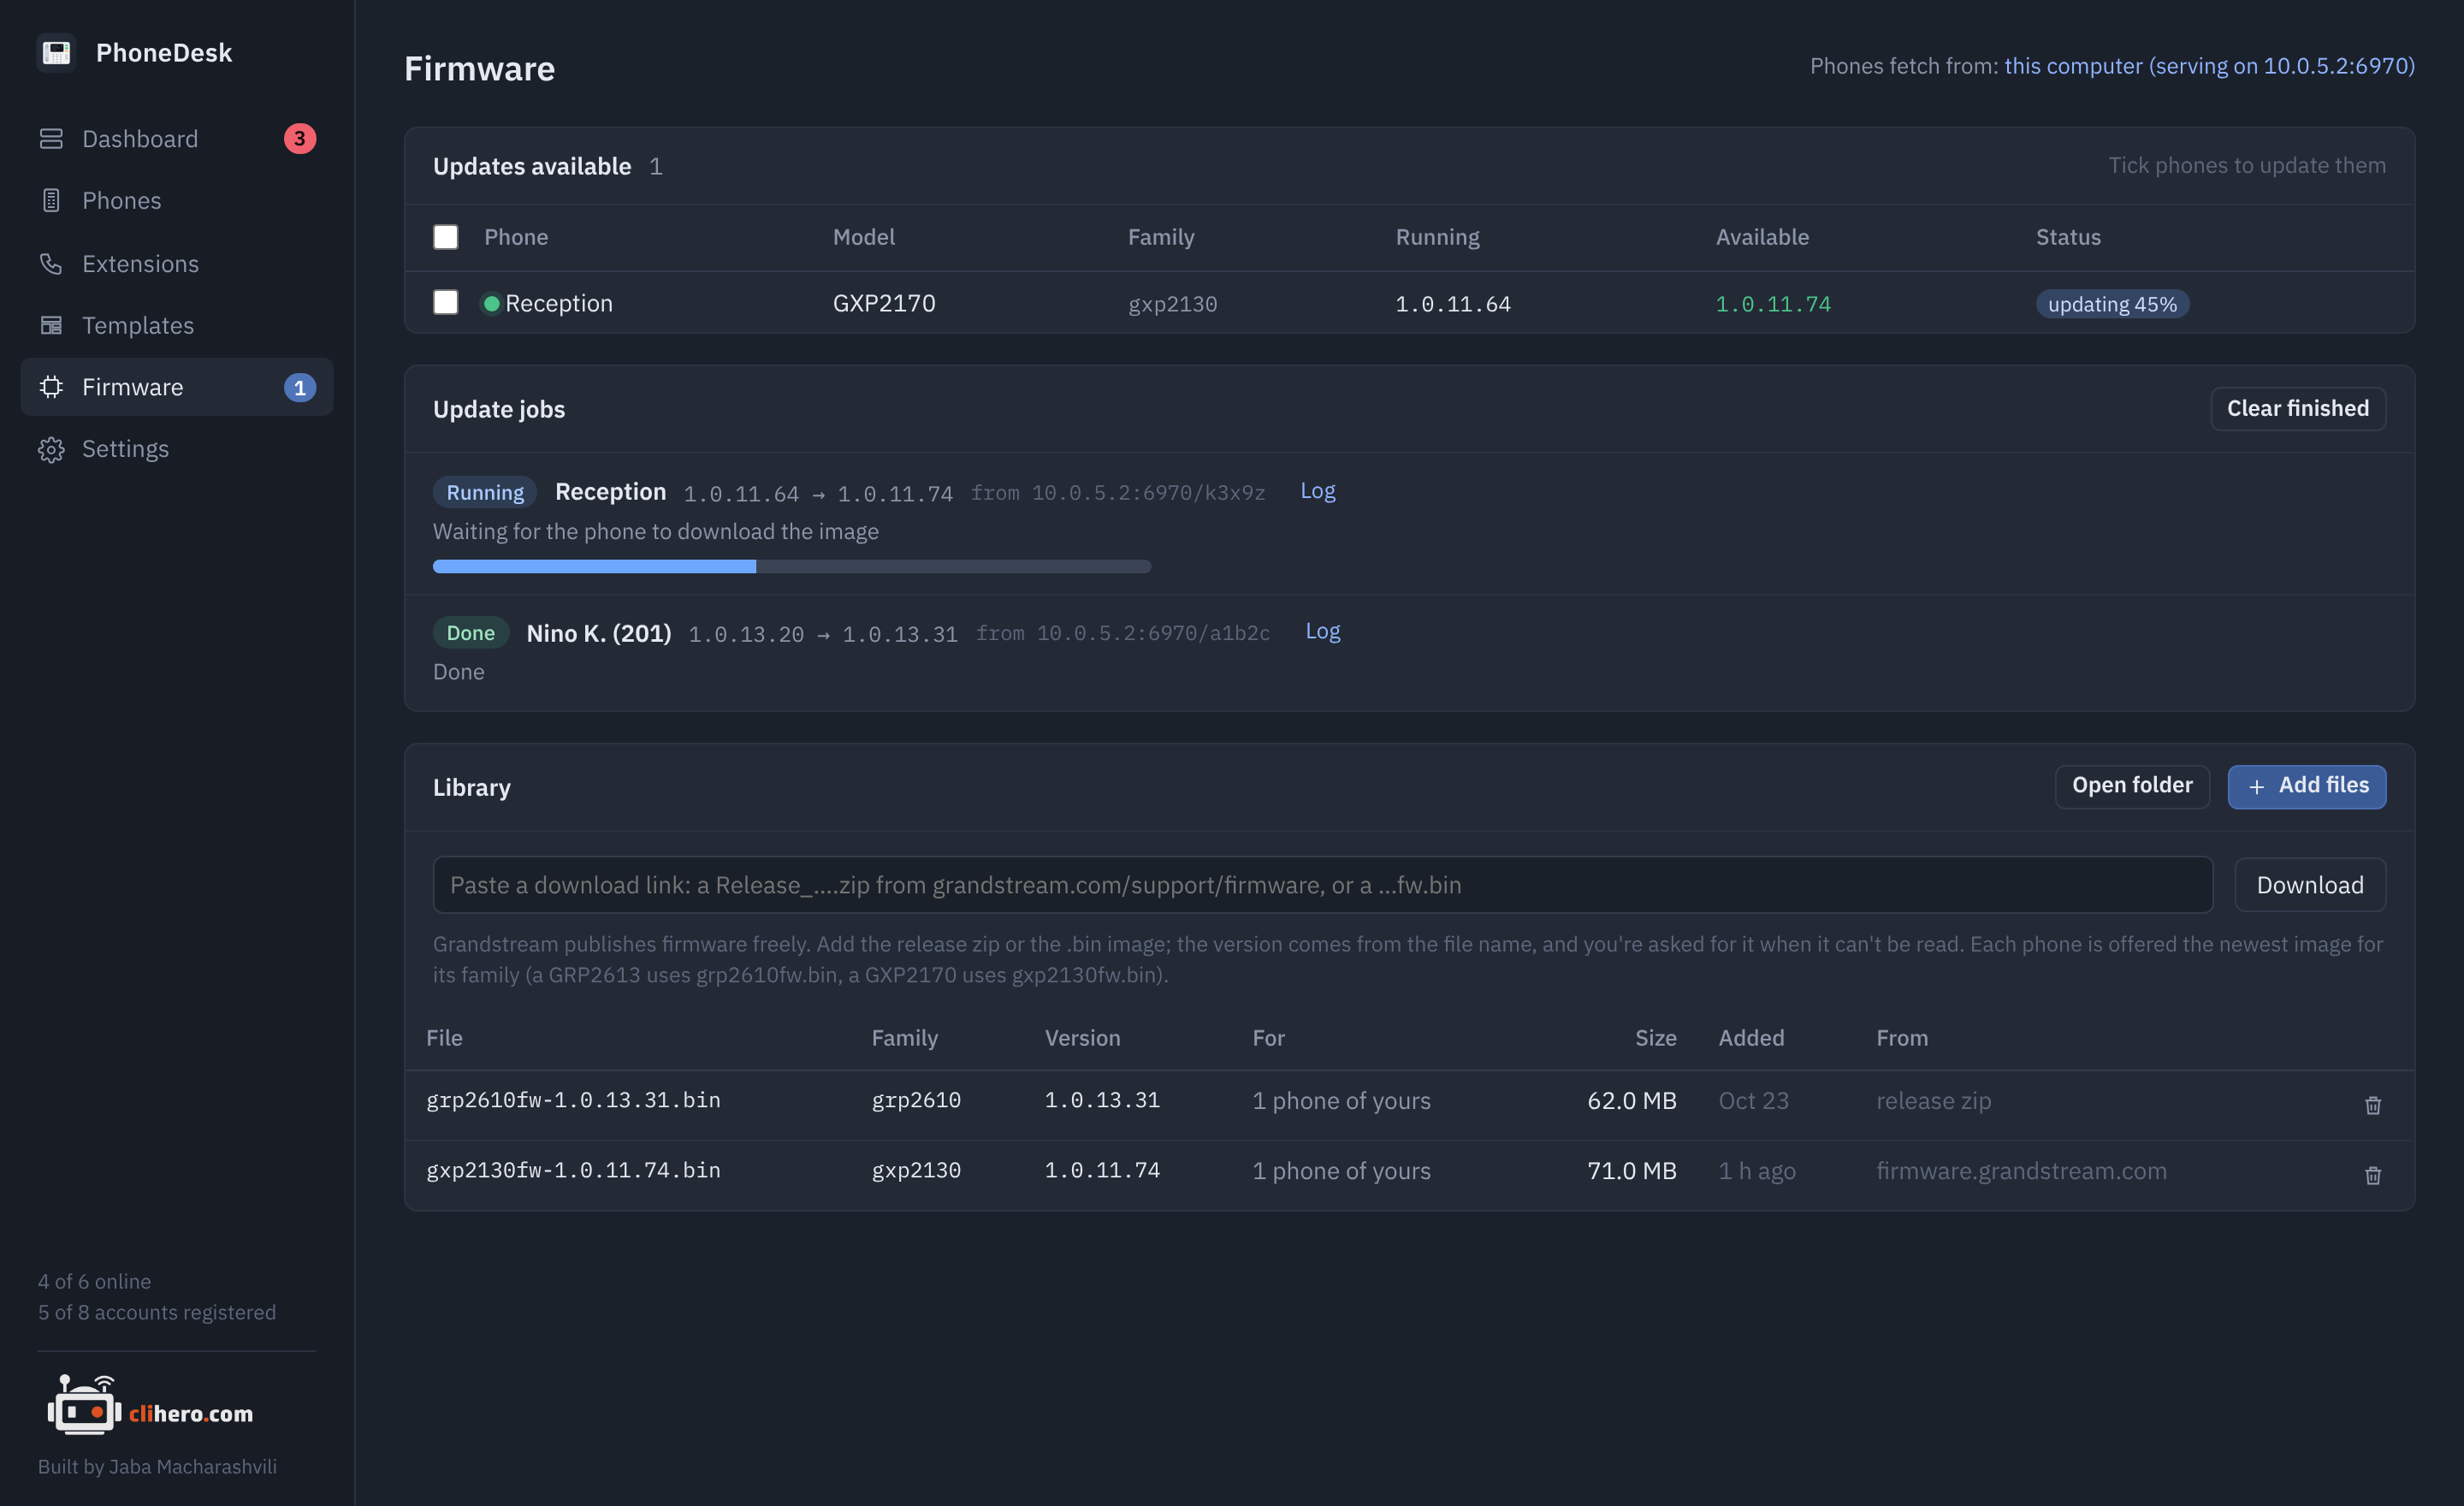2464x1506 pixels.
Task: Click the PhoneDesk logo icon
Action: pos(57,52)
